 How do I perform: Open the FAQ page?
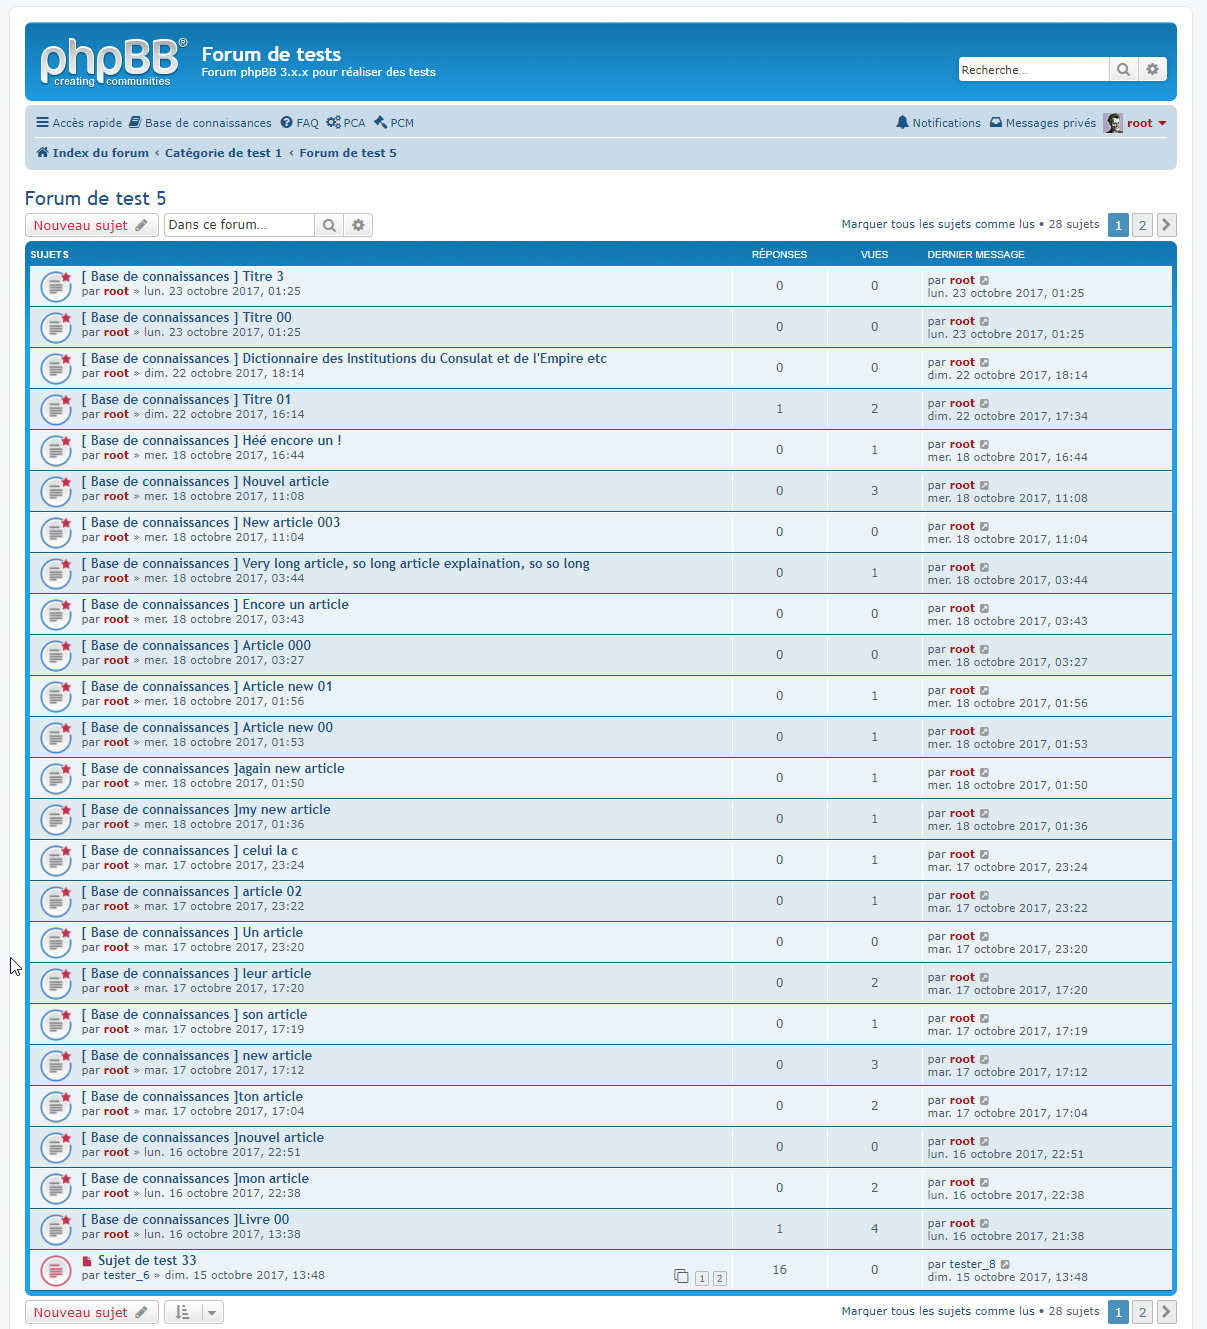click(x=299, y=123)
